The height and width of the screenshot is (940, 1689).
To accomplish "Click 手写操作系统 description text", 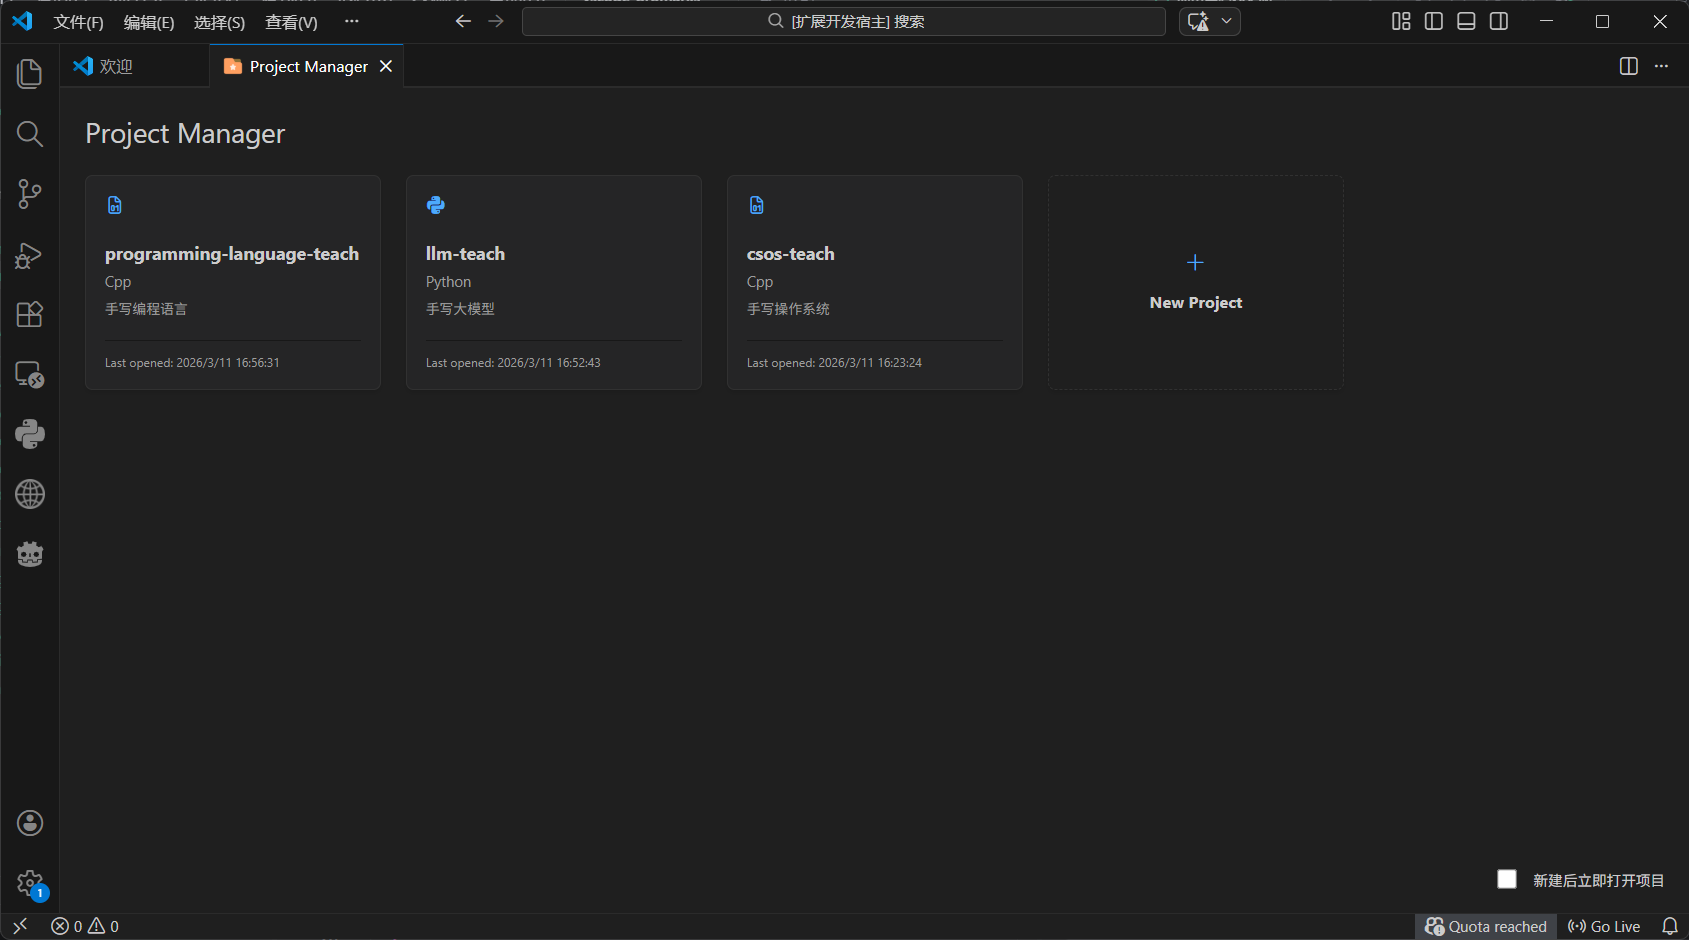I will 788,309.
